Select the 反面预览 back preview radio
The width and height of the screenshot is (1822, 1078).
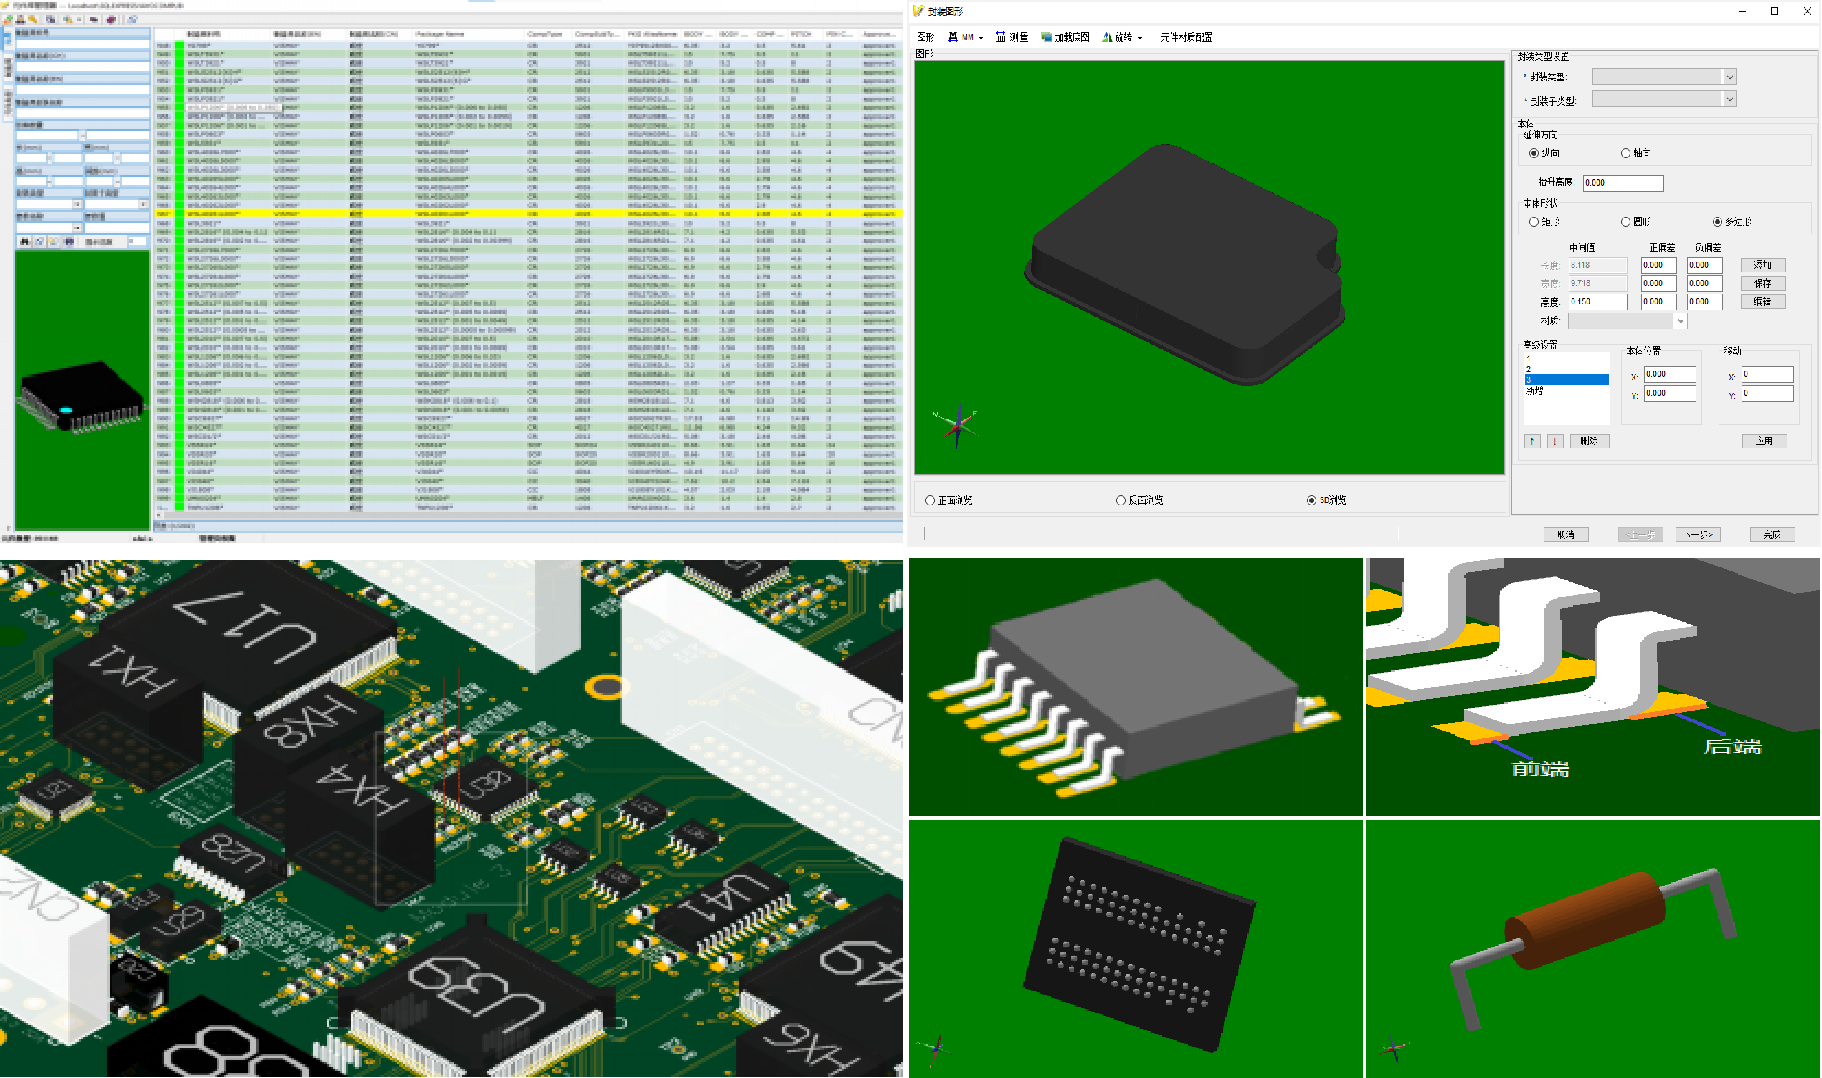point(1121,500)
